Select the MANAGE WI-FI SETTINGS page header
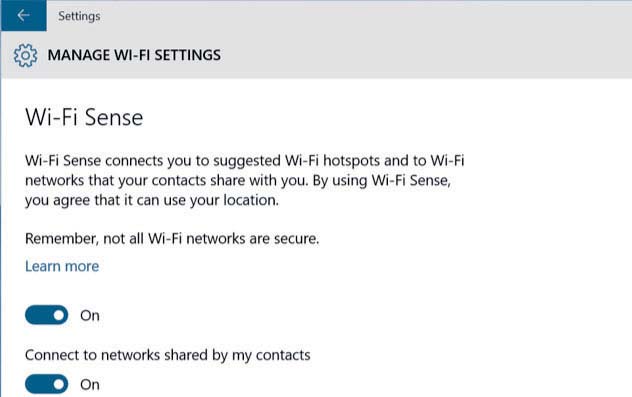This screenshot has height=397, width=632. pos(134,55)
